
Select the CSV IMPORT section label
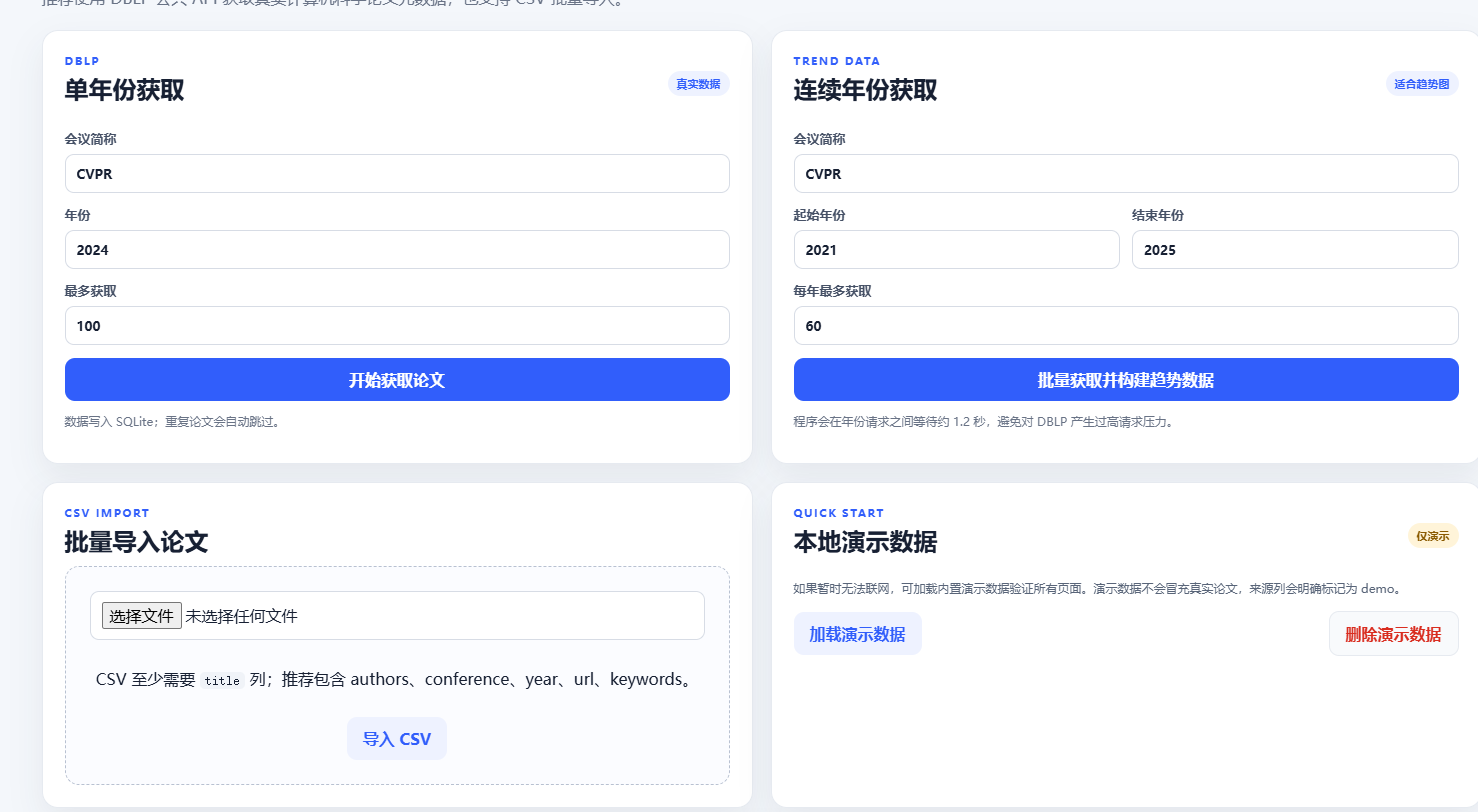tap(107, 513)
